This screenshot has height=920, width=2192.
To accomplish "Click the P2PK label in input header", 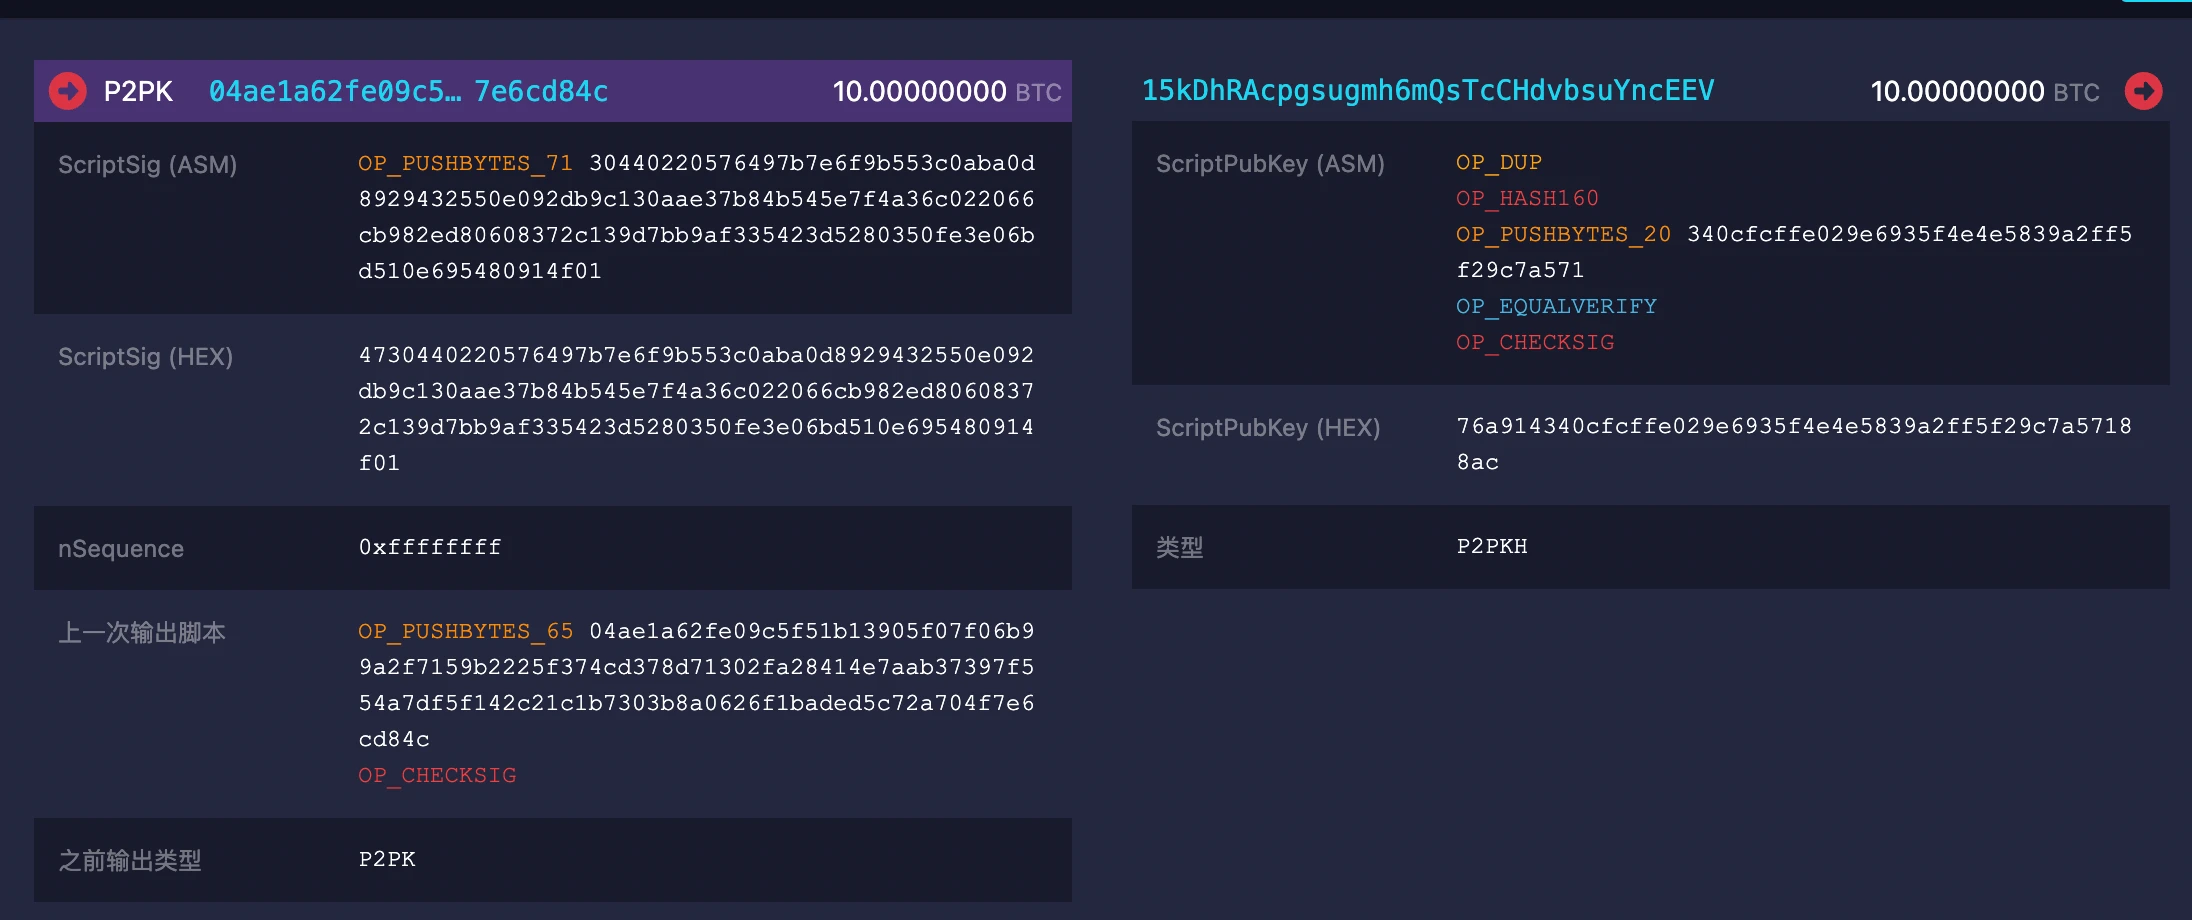I will 138,91.
